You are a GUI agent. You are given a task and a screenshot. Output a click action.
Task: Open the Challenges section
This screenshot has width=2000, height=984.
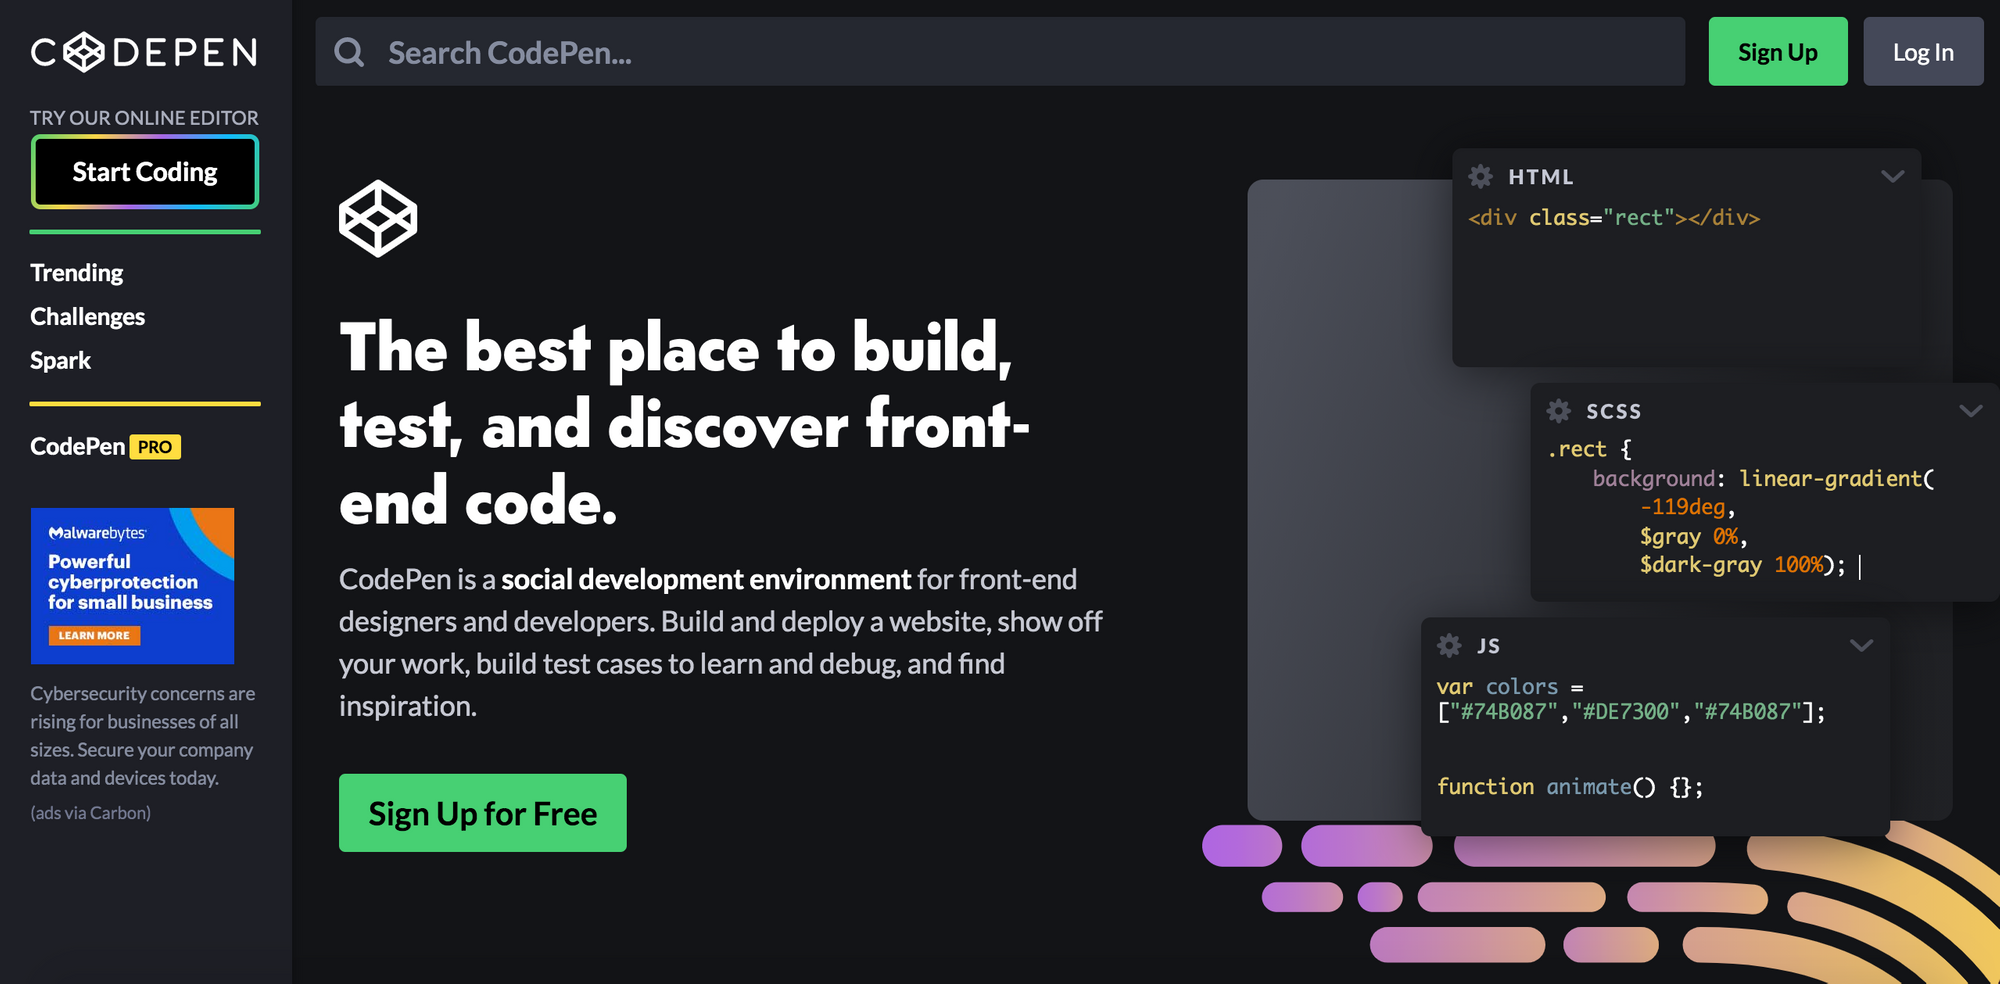(x=87, y=316)
